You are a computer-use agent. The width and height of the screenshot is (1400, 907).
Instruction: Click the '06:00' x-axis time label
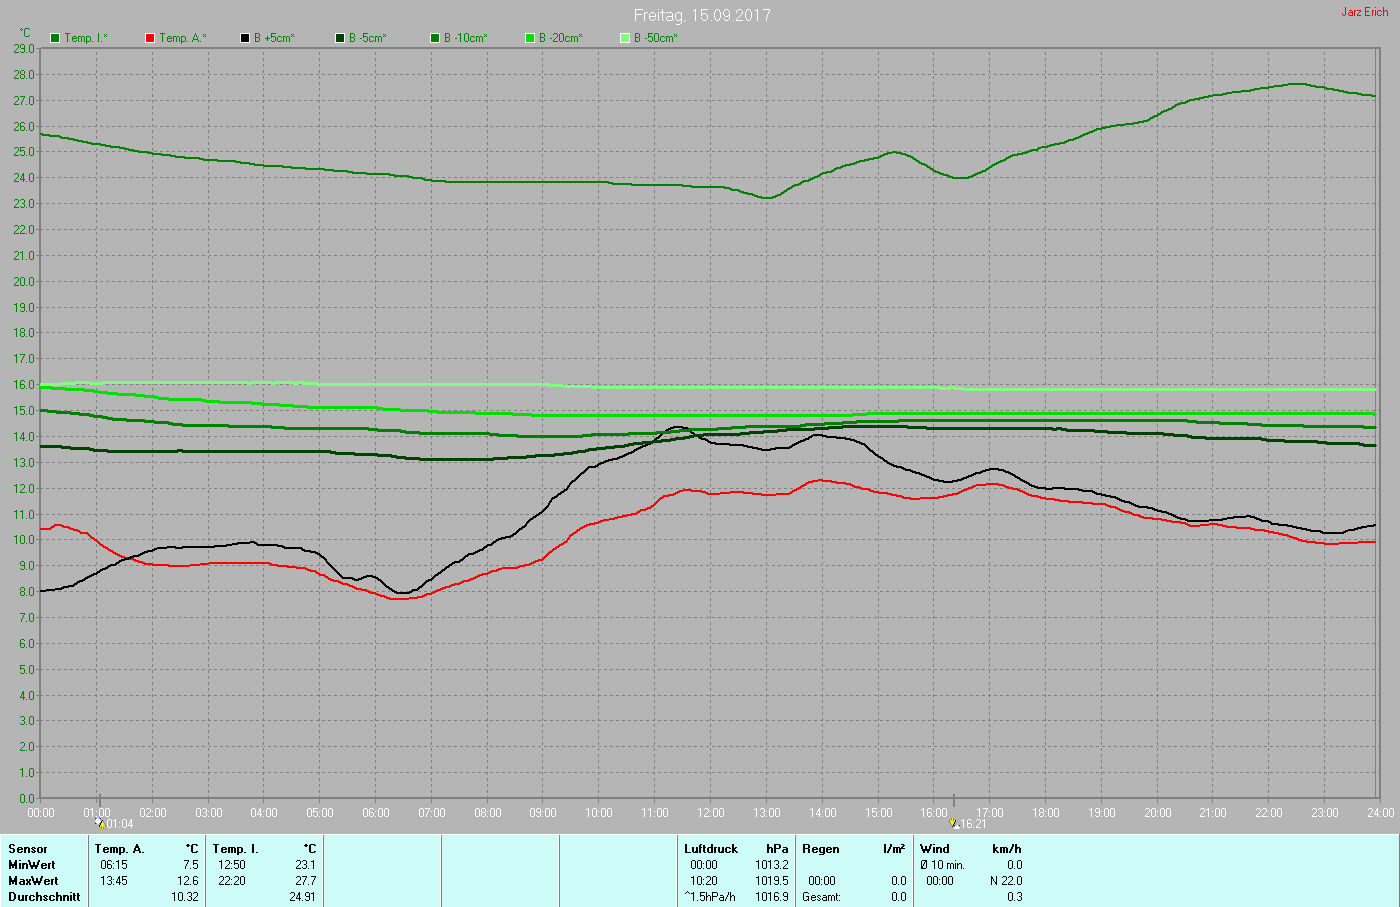pyautogui.click(x=376, y=813)
